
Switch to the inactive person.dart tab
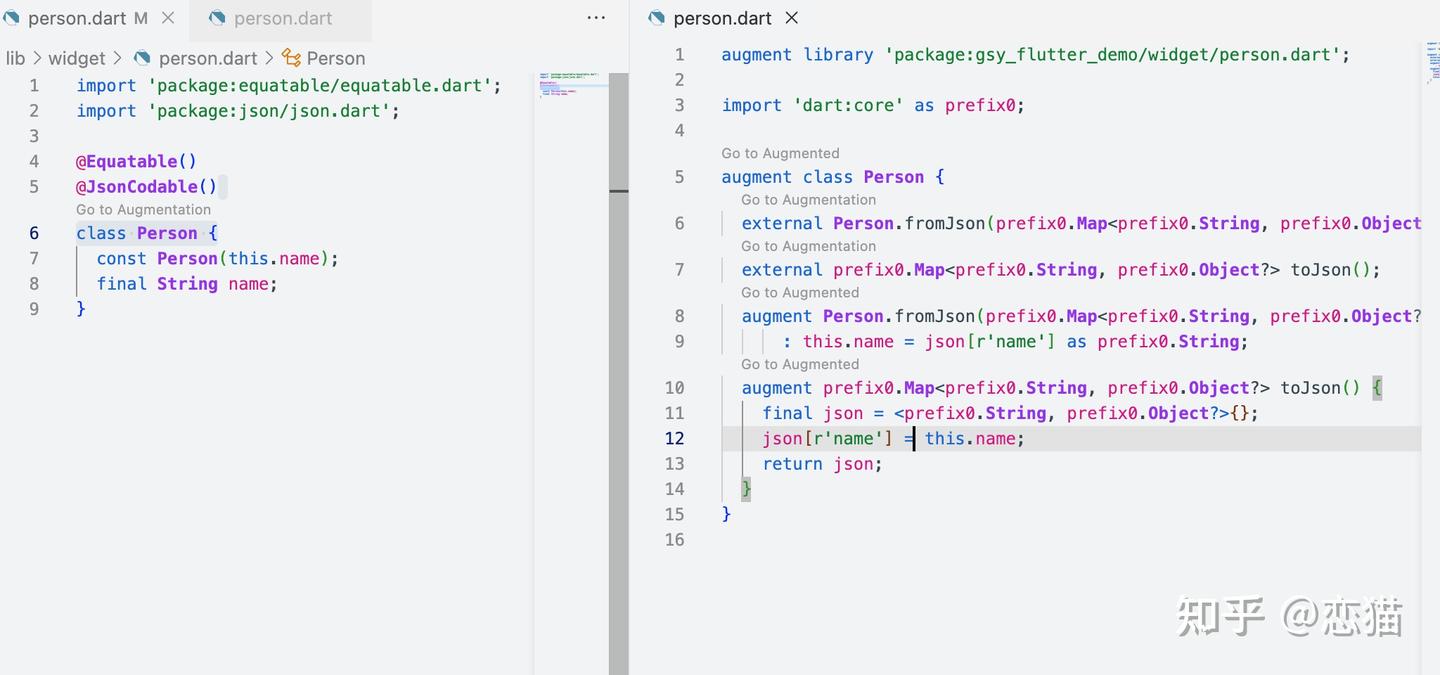click(x=283, y=18)
